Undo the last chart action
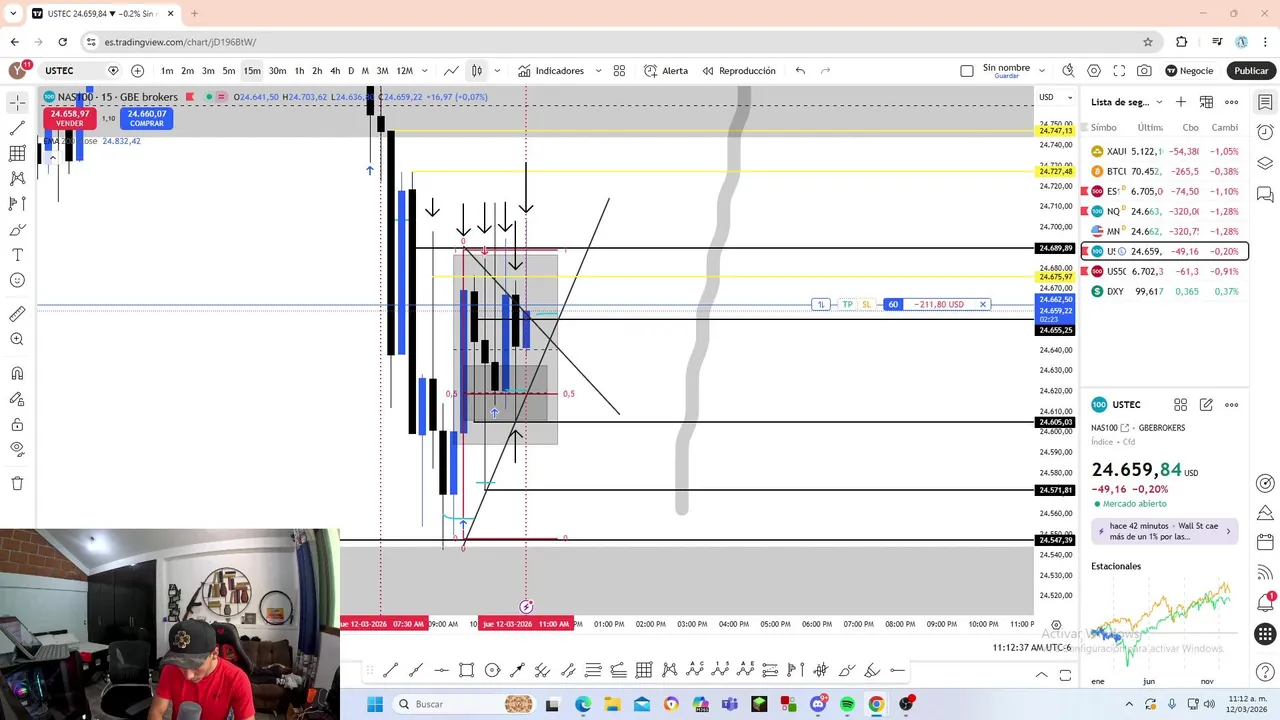Viewport: 1280px width, 720px height. [800, 71]
